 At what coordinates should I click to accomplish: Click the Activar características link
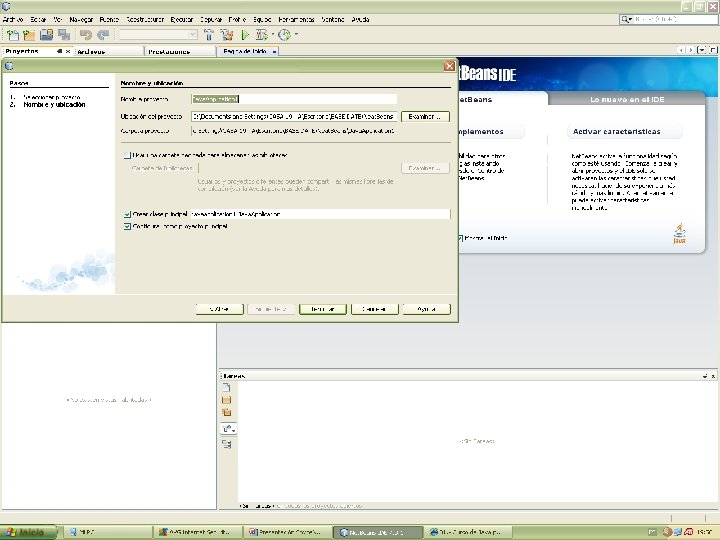616,131
